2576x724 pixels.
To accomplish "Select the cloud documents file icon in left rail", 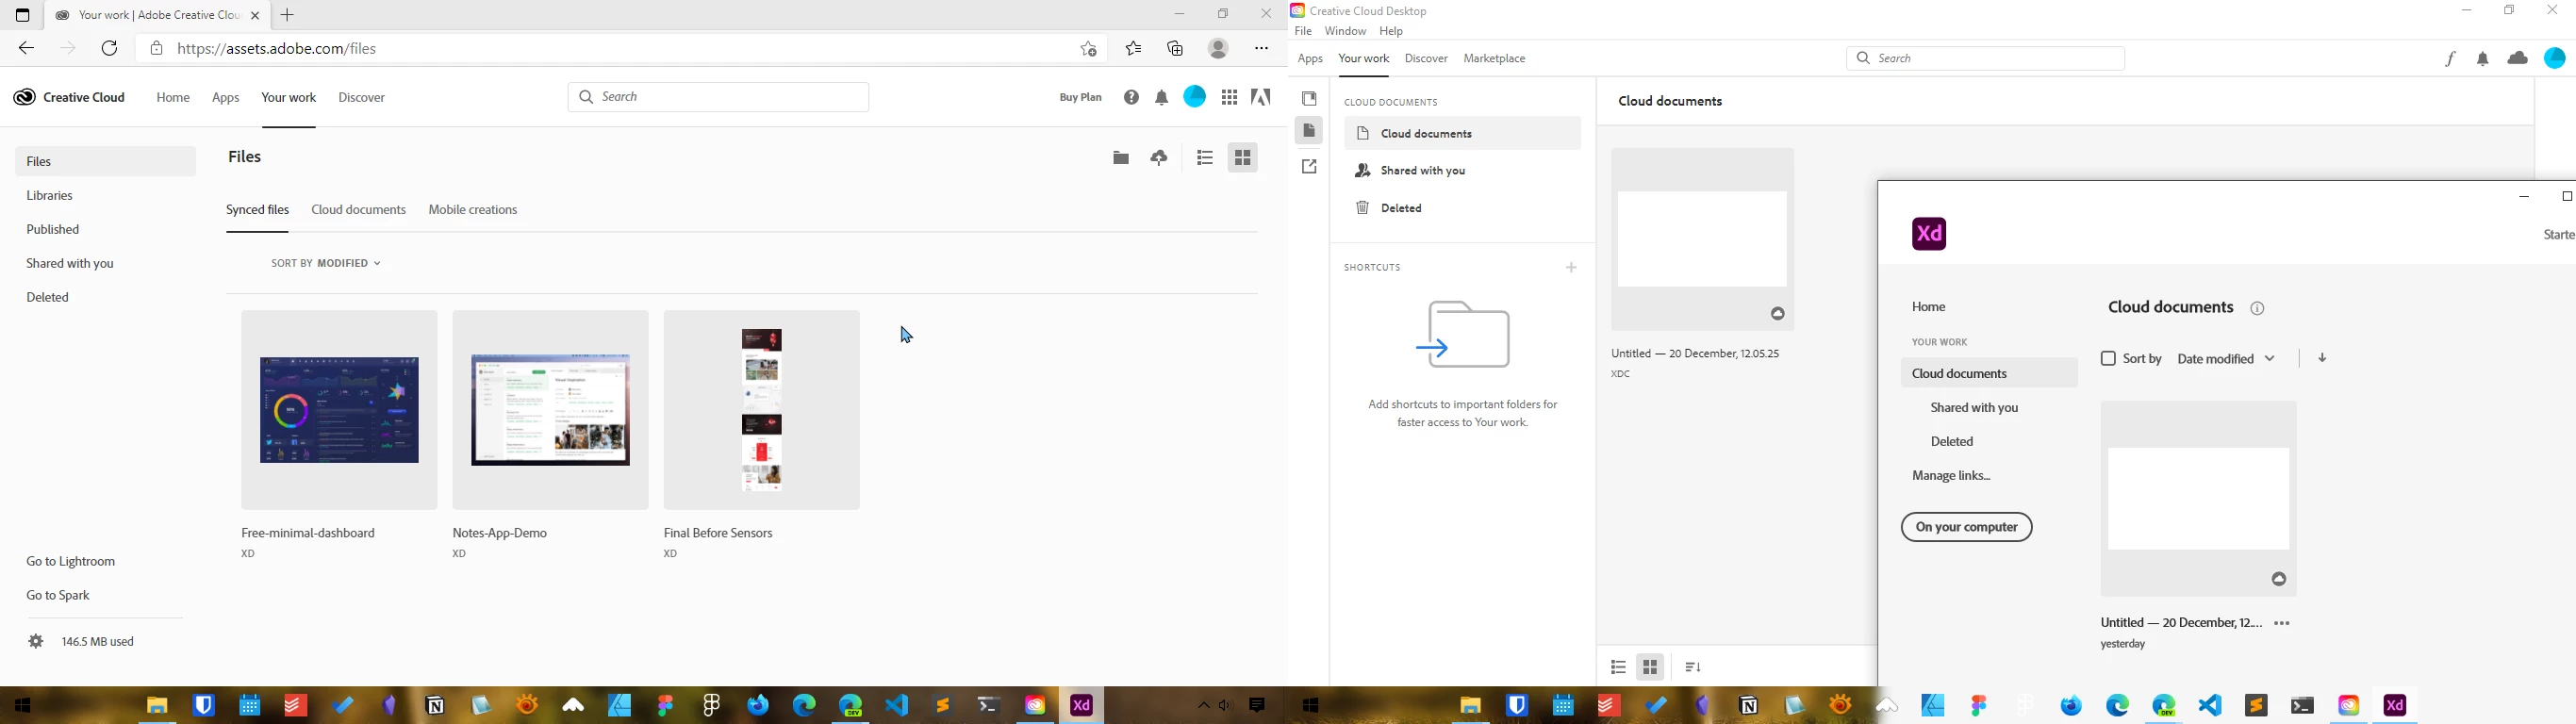I will (1309, 131).
